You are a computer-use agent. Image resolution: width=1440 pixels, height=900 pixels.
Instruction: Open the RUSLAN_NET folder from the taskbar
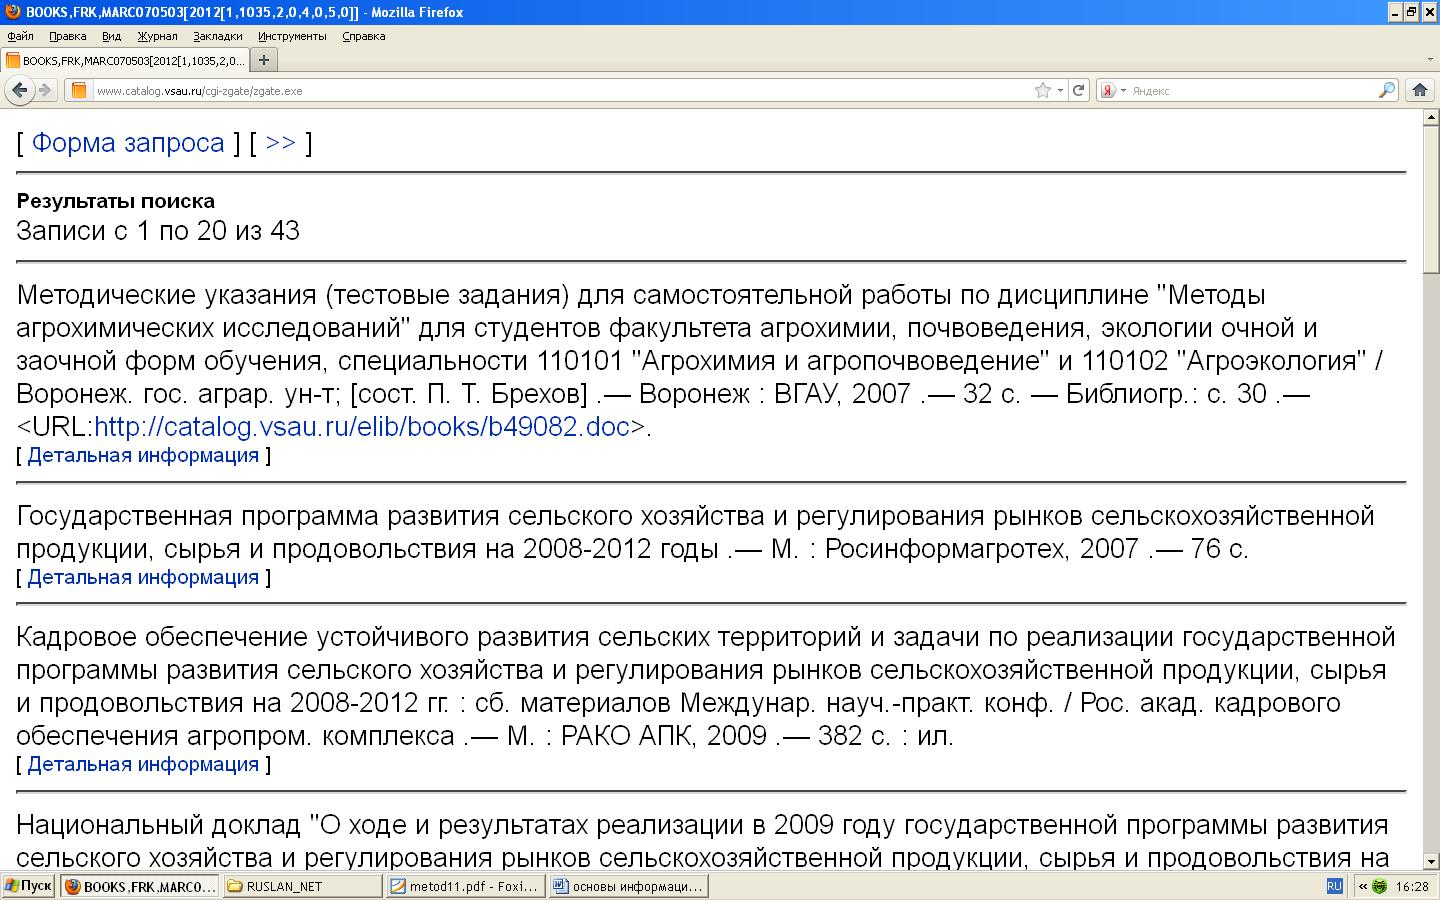[302, 886]
